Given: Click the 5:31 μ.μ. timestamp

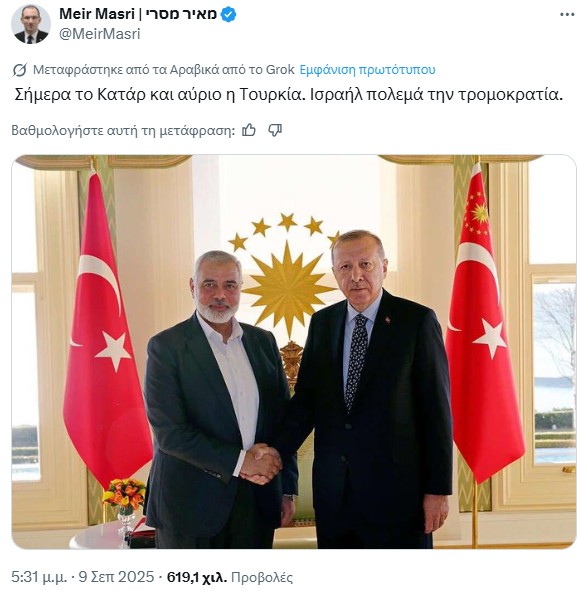Looking at the screenshot, I should (x=39, y=577).
